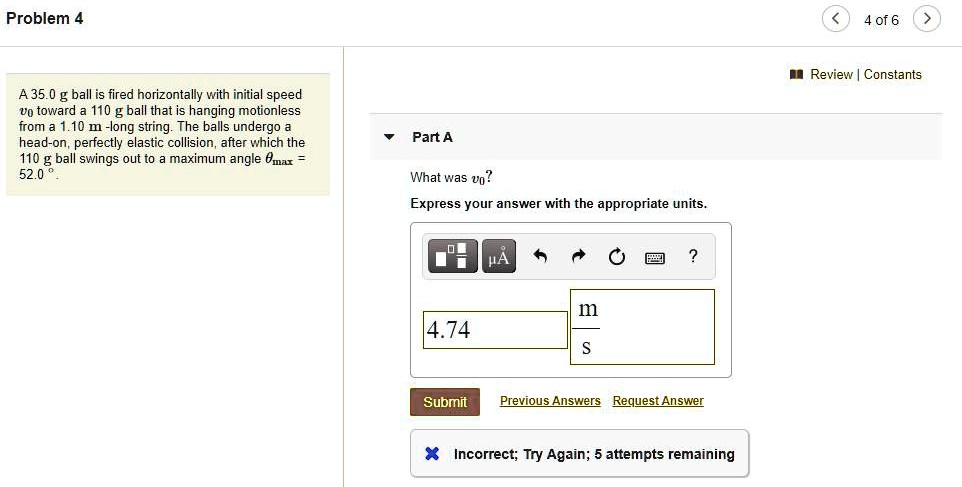962x487 pixels.
Task: Open the Review link
Action: coord(831,74)
